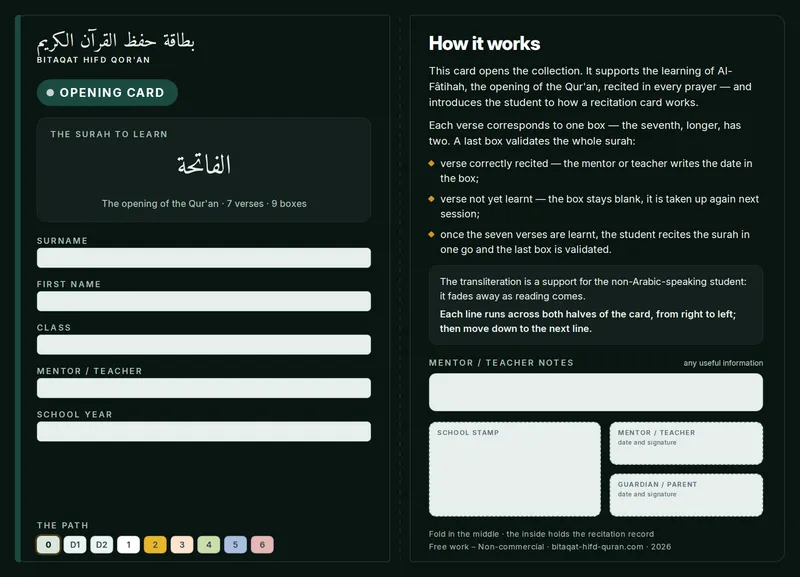
Task: Select the orange path step 2
Action: click(155, 544)
